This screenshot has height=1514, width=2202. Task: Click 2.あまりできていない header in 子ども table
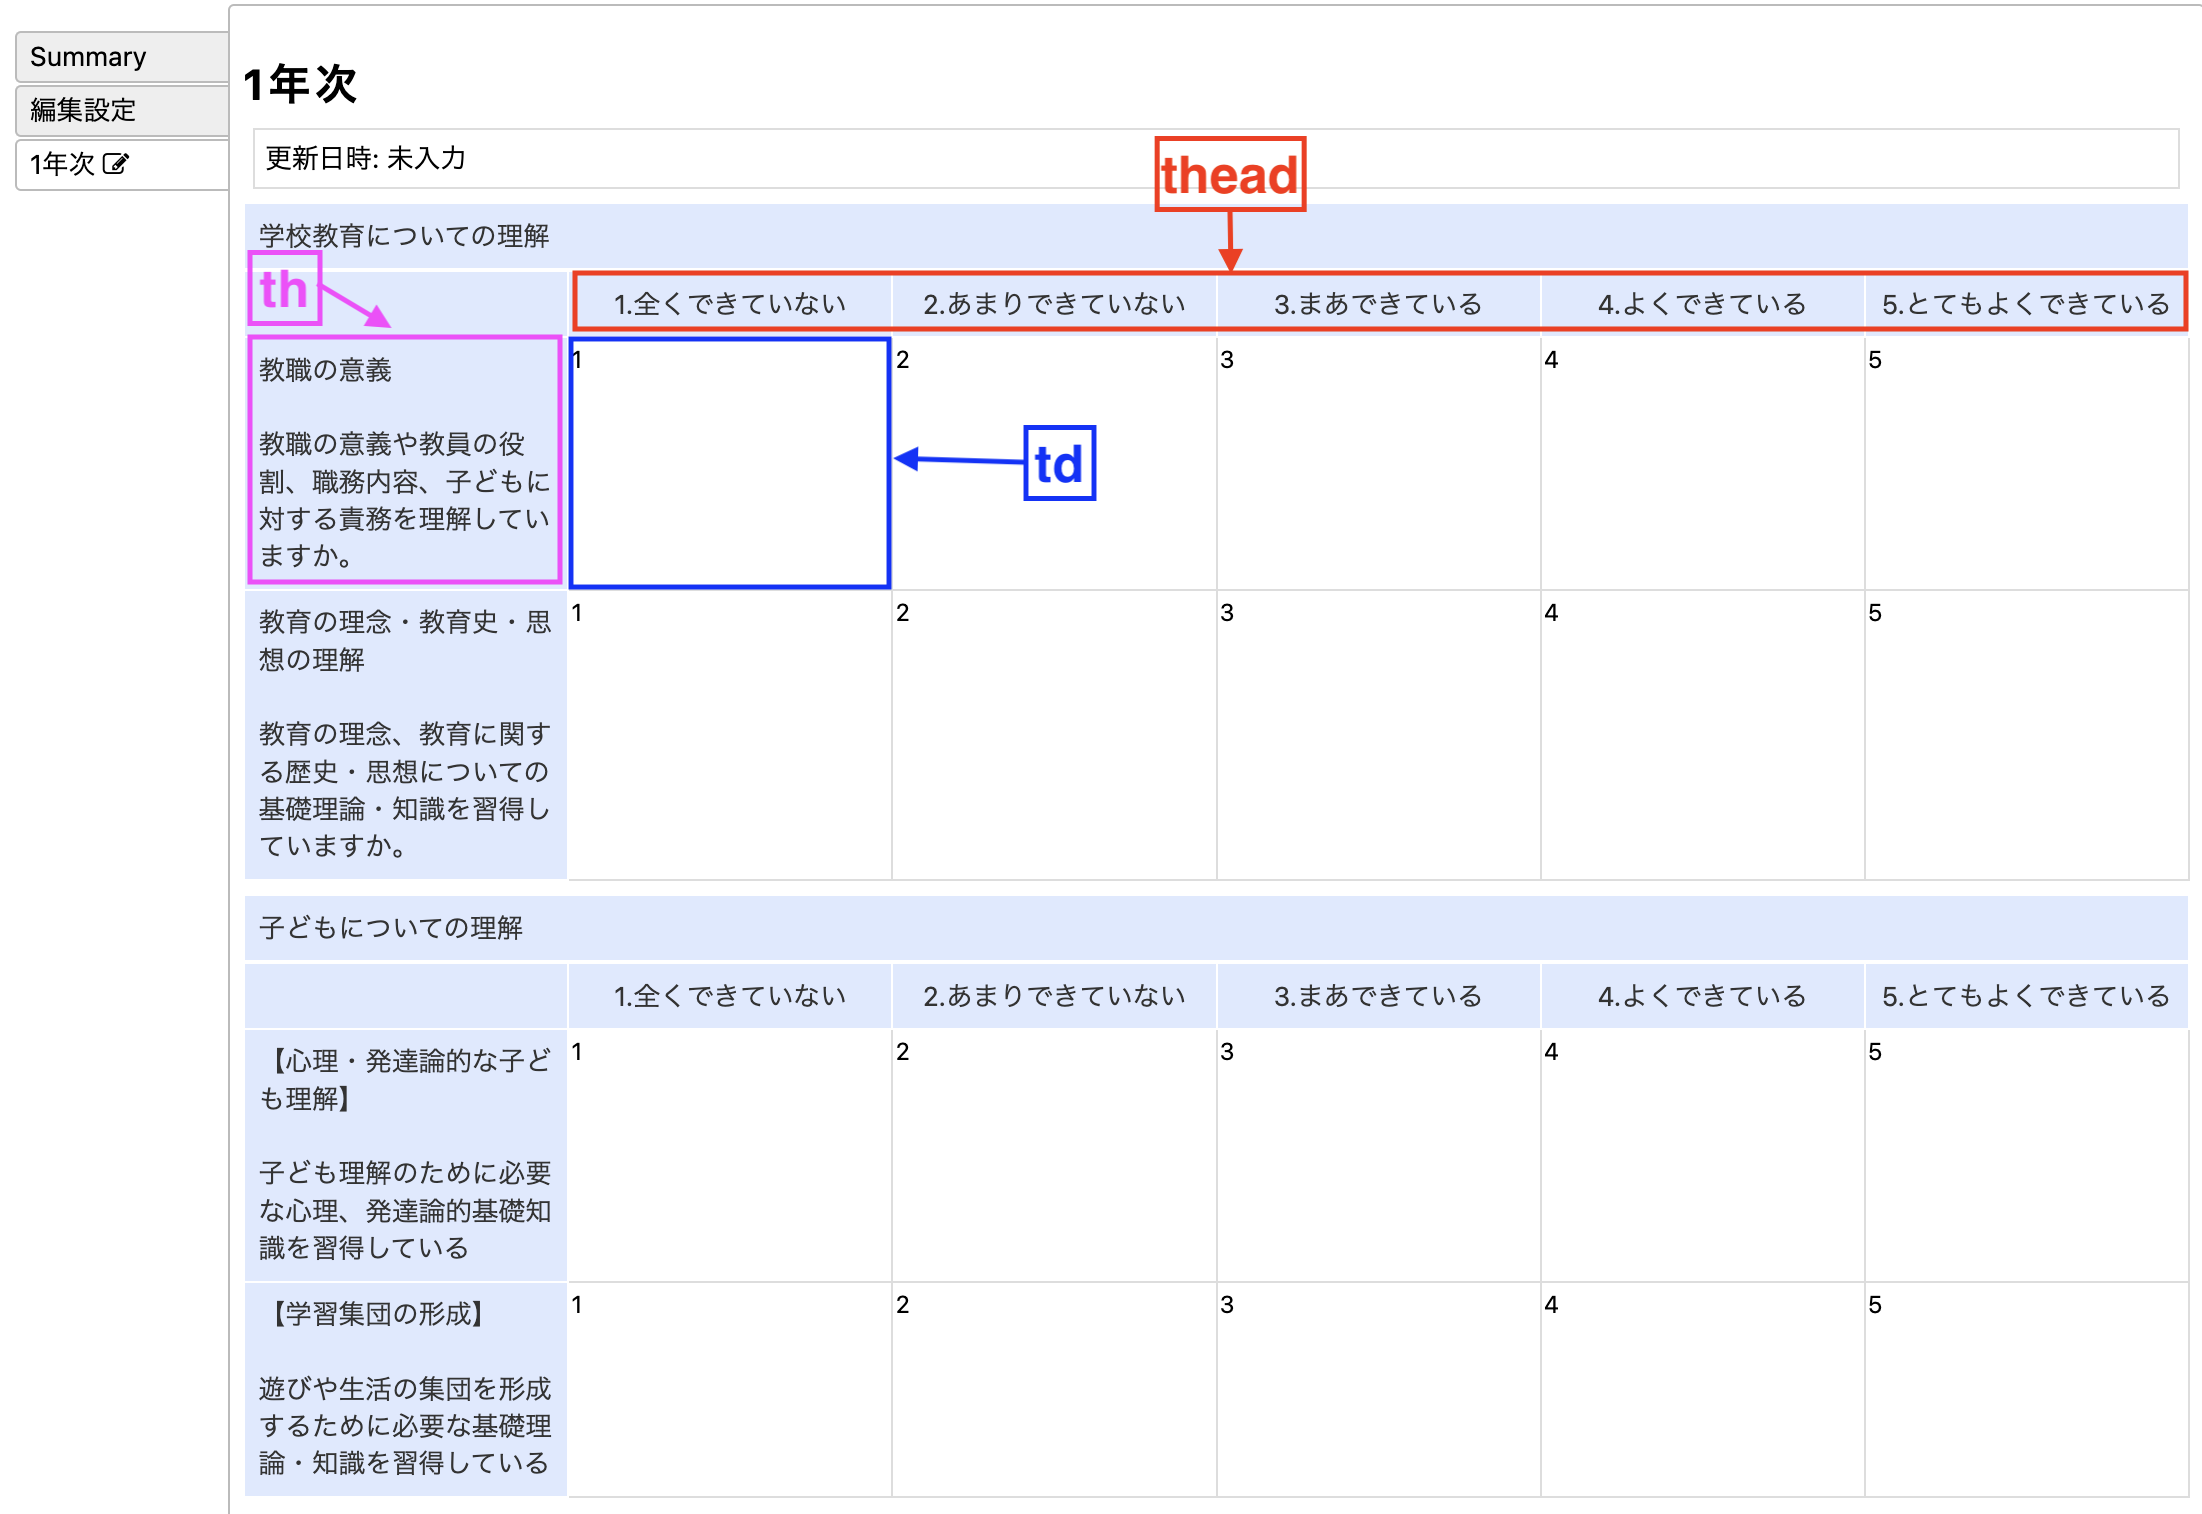[1054, 996]
